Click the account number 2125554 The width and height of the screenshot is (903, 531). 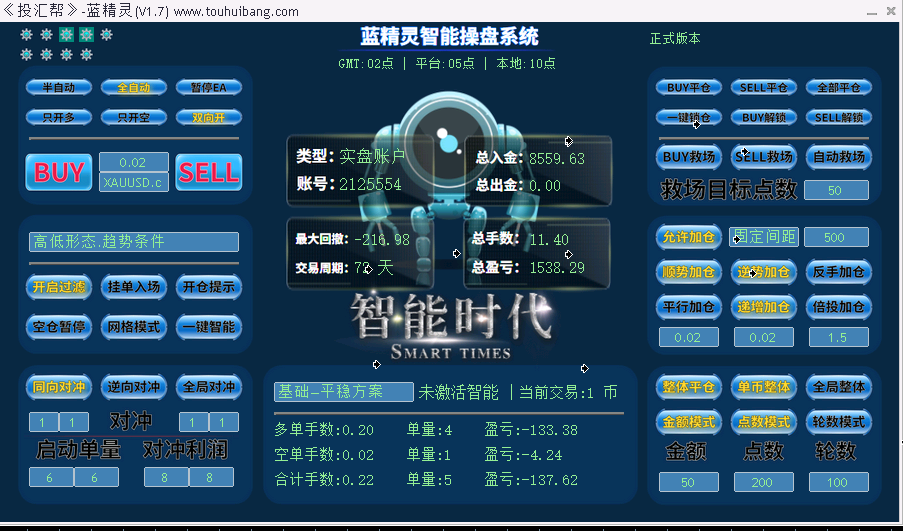click(x=370, y=184)
